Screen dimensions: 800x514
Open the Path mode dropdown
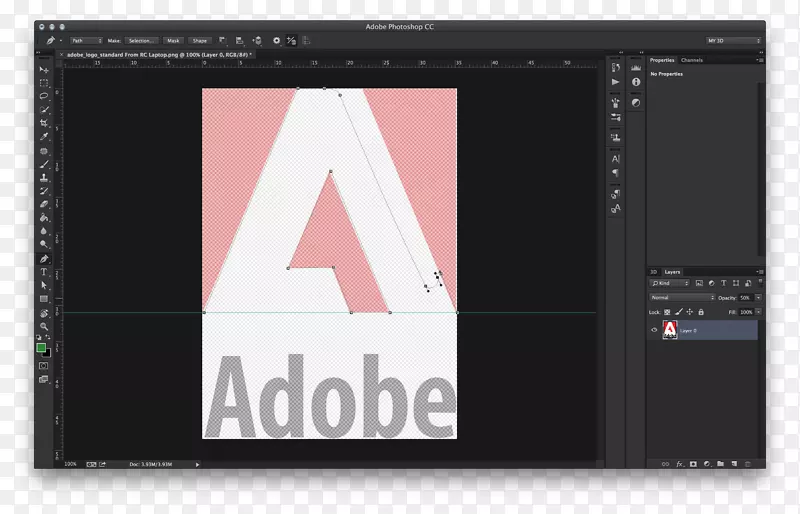click(86, 40)
